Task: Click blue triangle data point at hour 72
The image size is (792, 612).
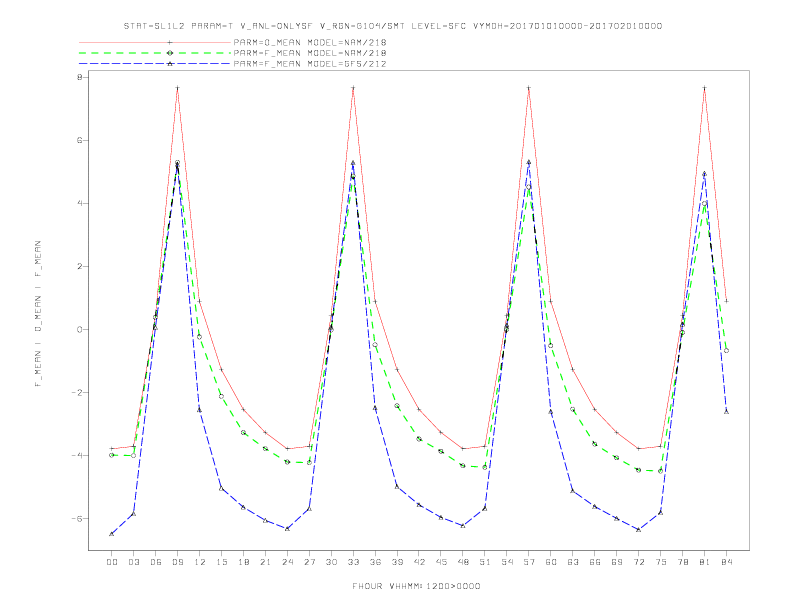Action: [638, 530]
